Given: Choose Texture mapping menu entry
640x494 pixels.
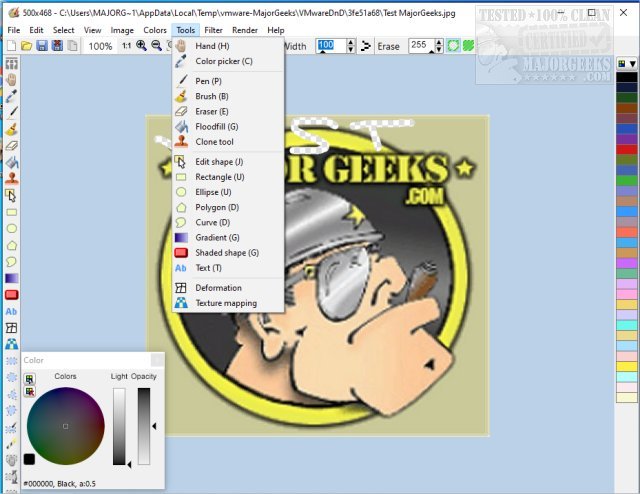Looking at the screenshot, I should (x=228, y=303).
